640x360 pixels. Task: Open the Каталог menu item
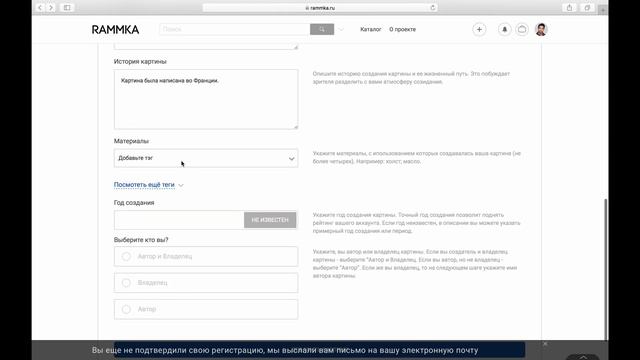click(x=371, y=29)
